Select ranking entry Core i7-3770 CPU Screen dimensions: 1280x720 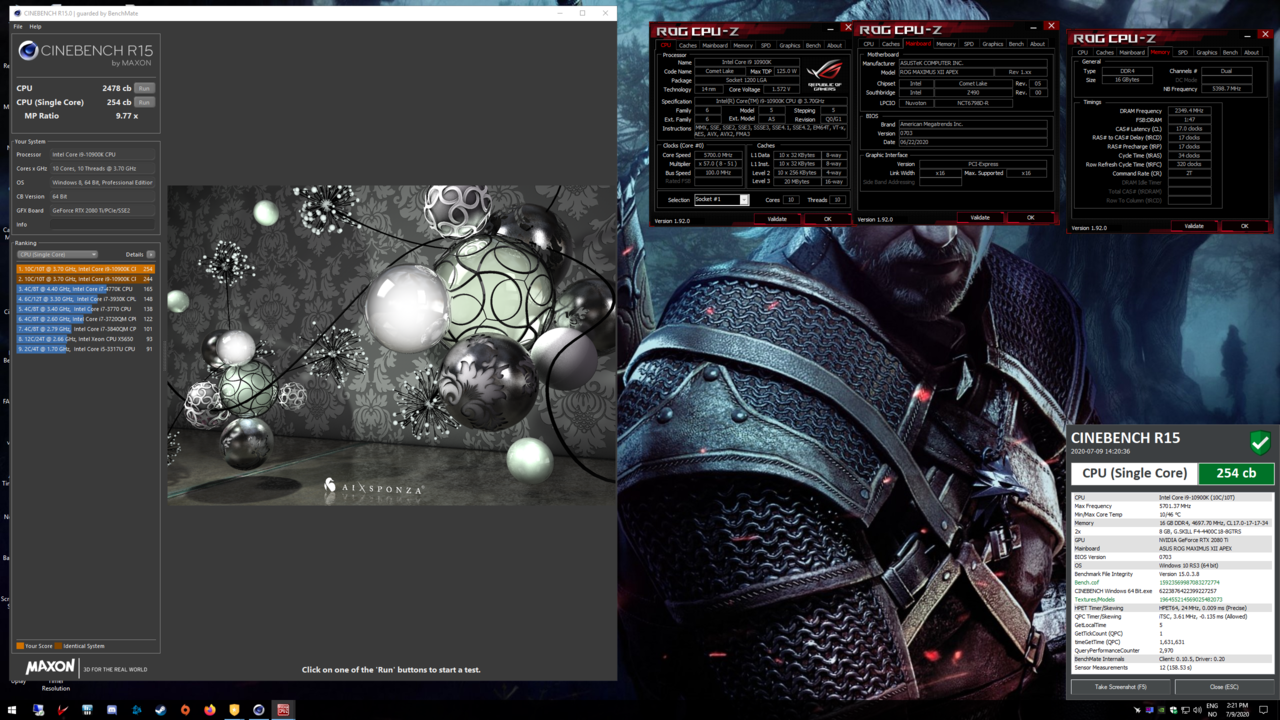coord(85,309)
